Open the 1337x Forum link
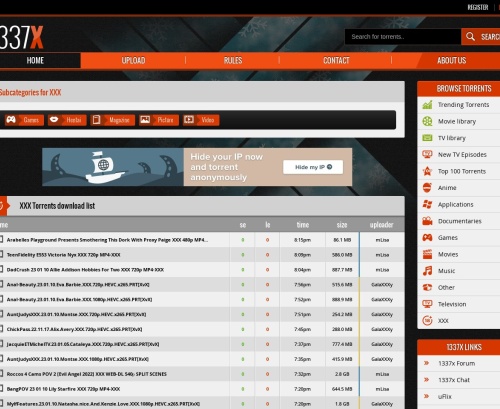The image size is (500, 409). [x=456, y=363]
